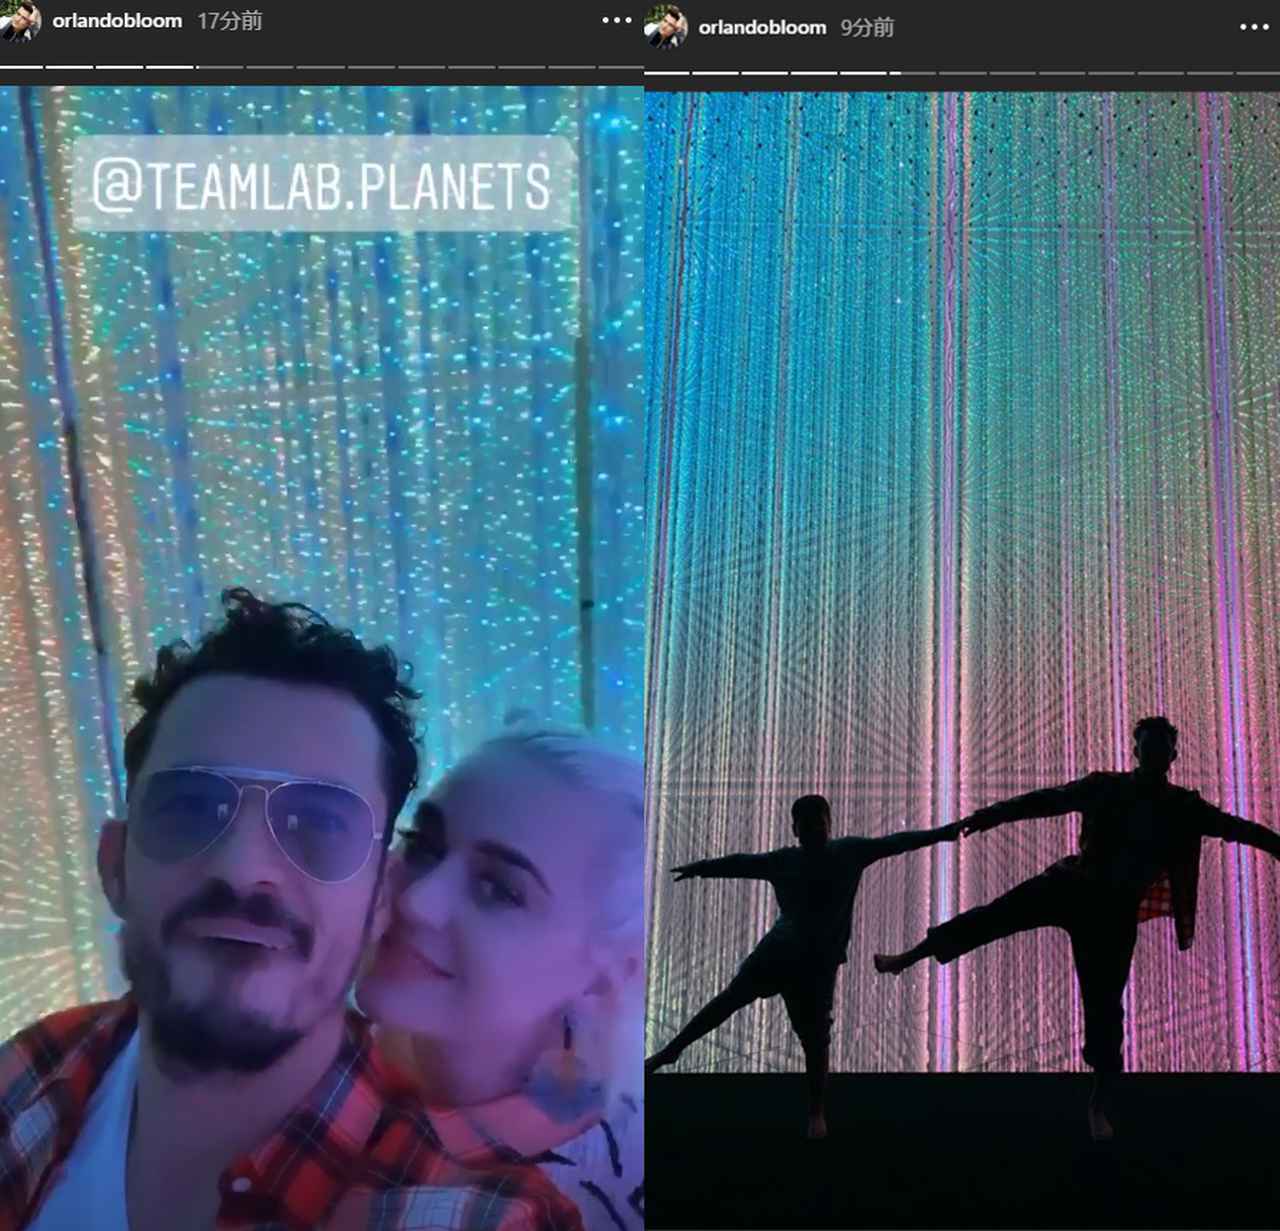Click the aviator sunglasses in the selfie
This screenshot has width=1280, height=1231.
pos(255,820)
